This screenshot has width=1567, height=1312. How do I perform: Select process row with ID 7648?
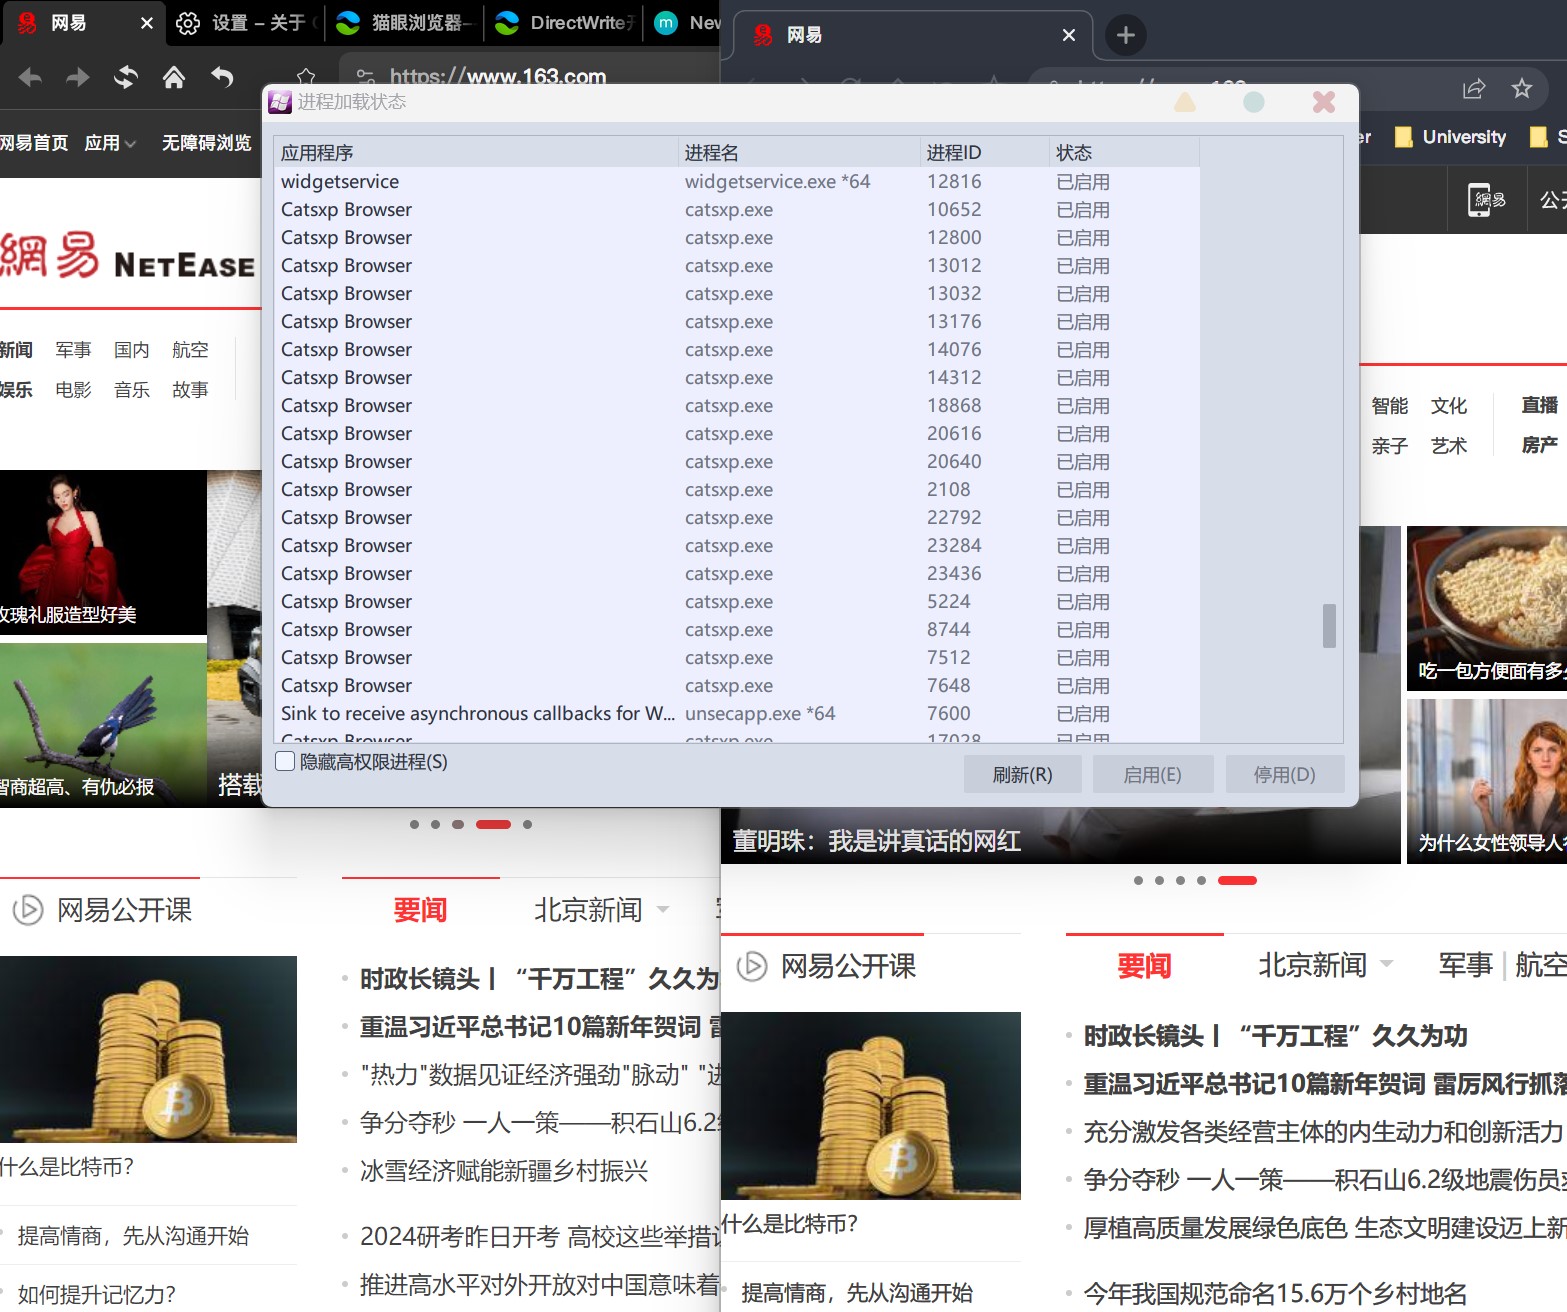click(x=737, y=685)
